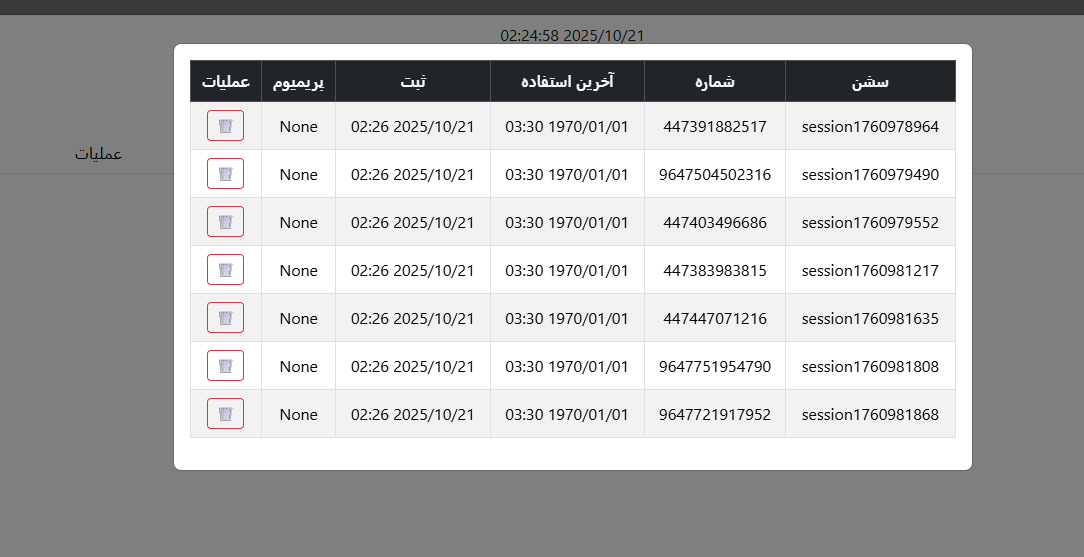Click phone number 9647504502316 cell

coord(714,175)
